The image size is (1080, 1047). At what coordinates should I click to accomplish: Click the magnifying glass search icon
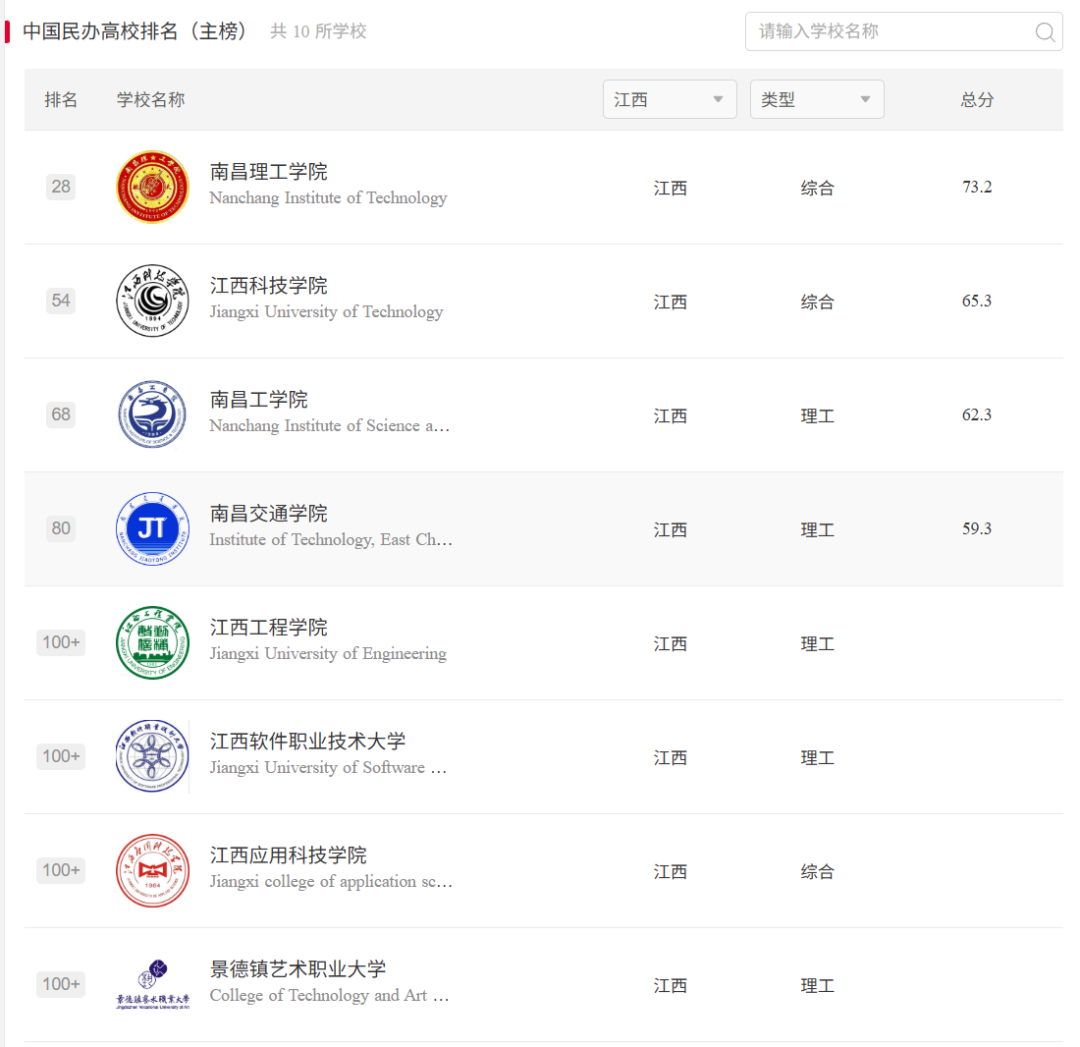1045,32
